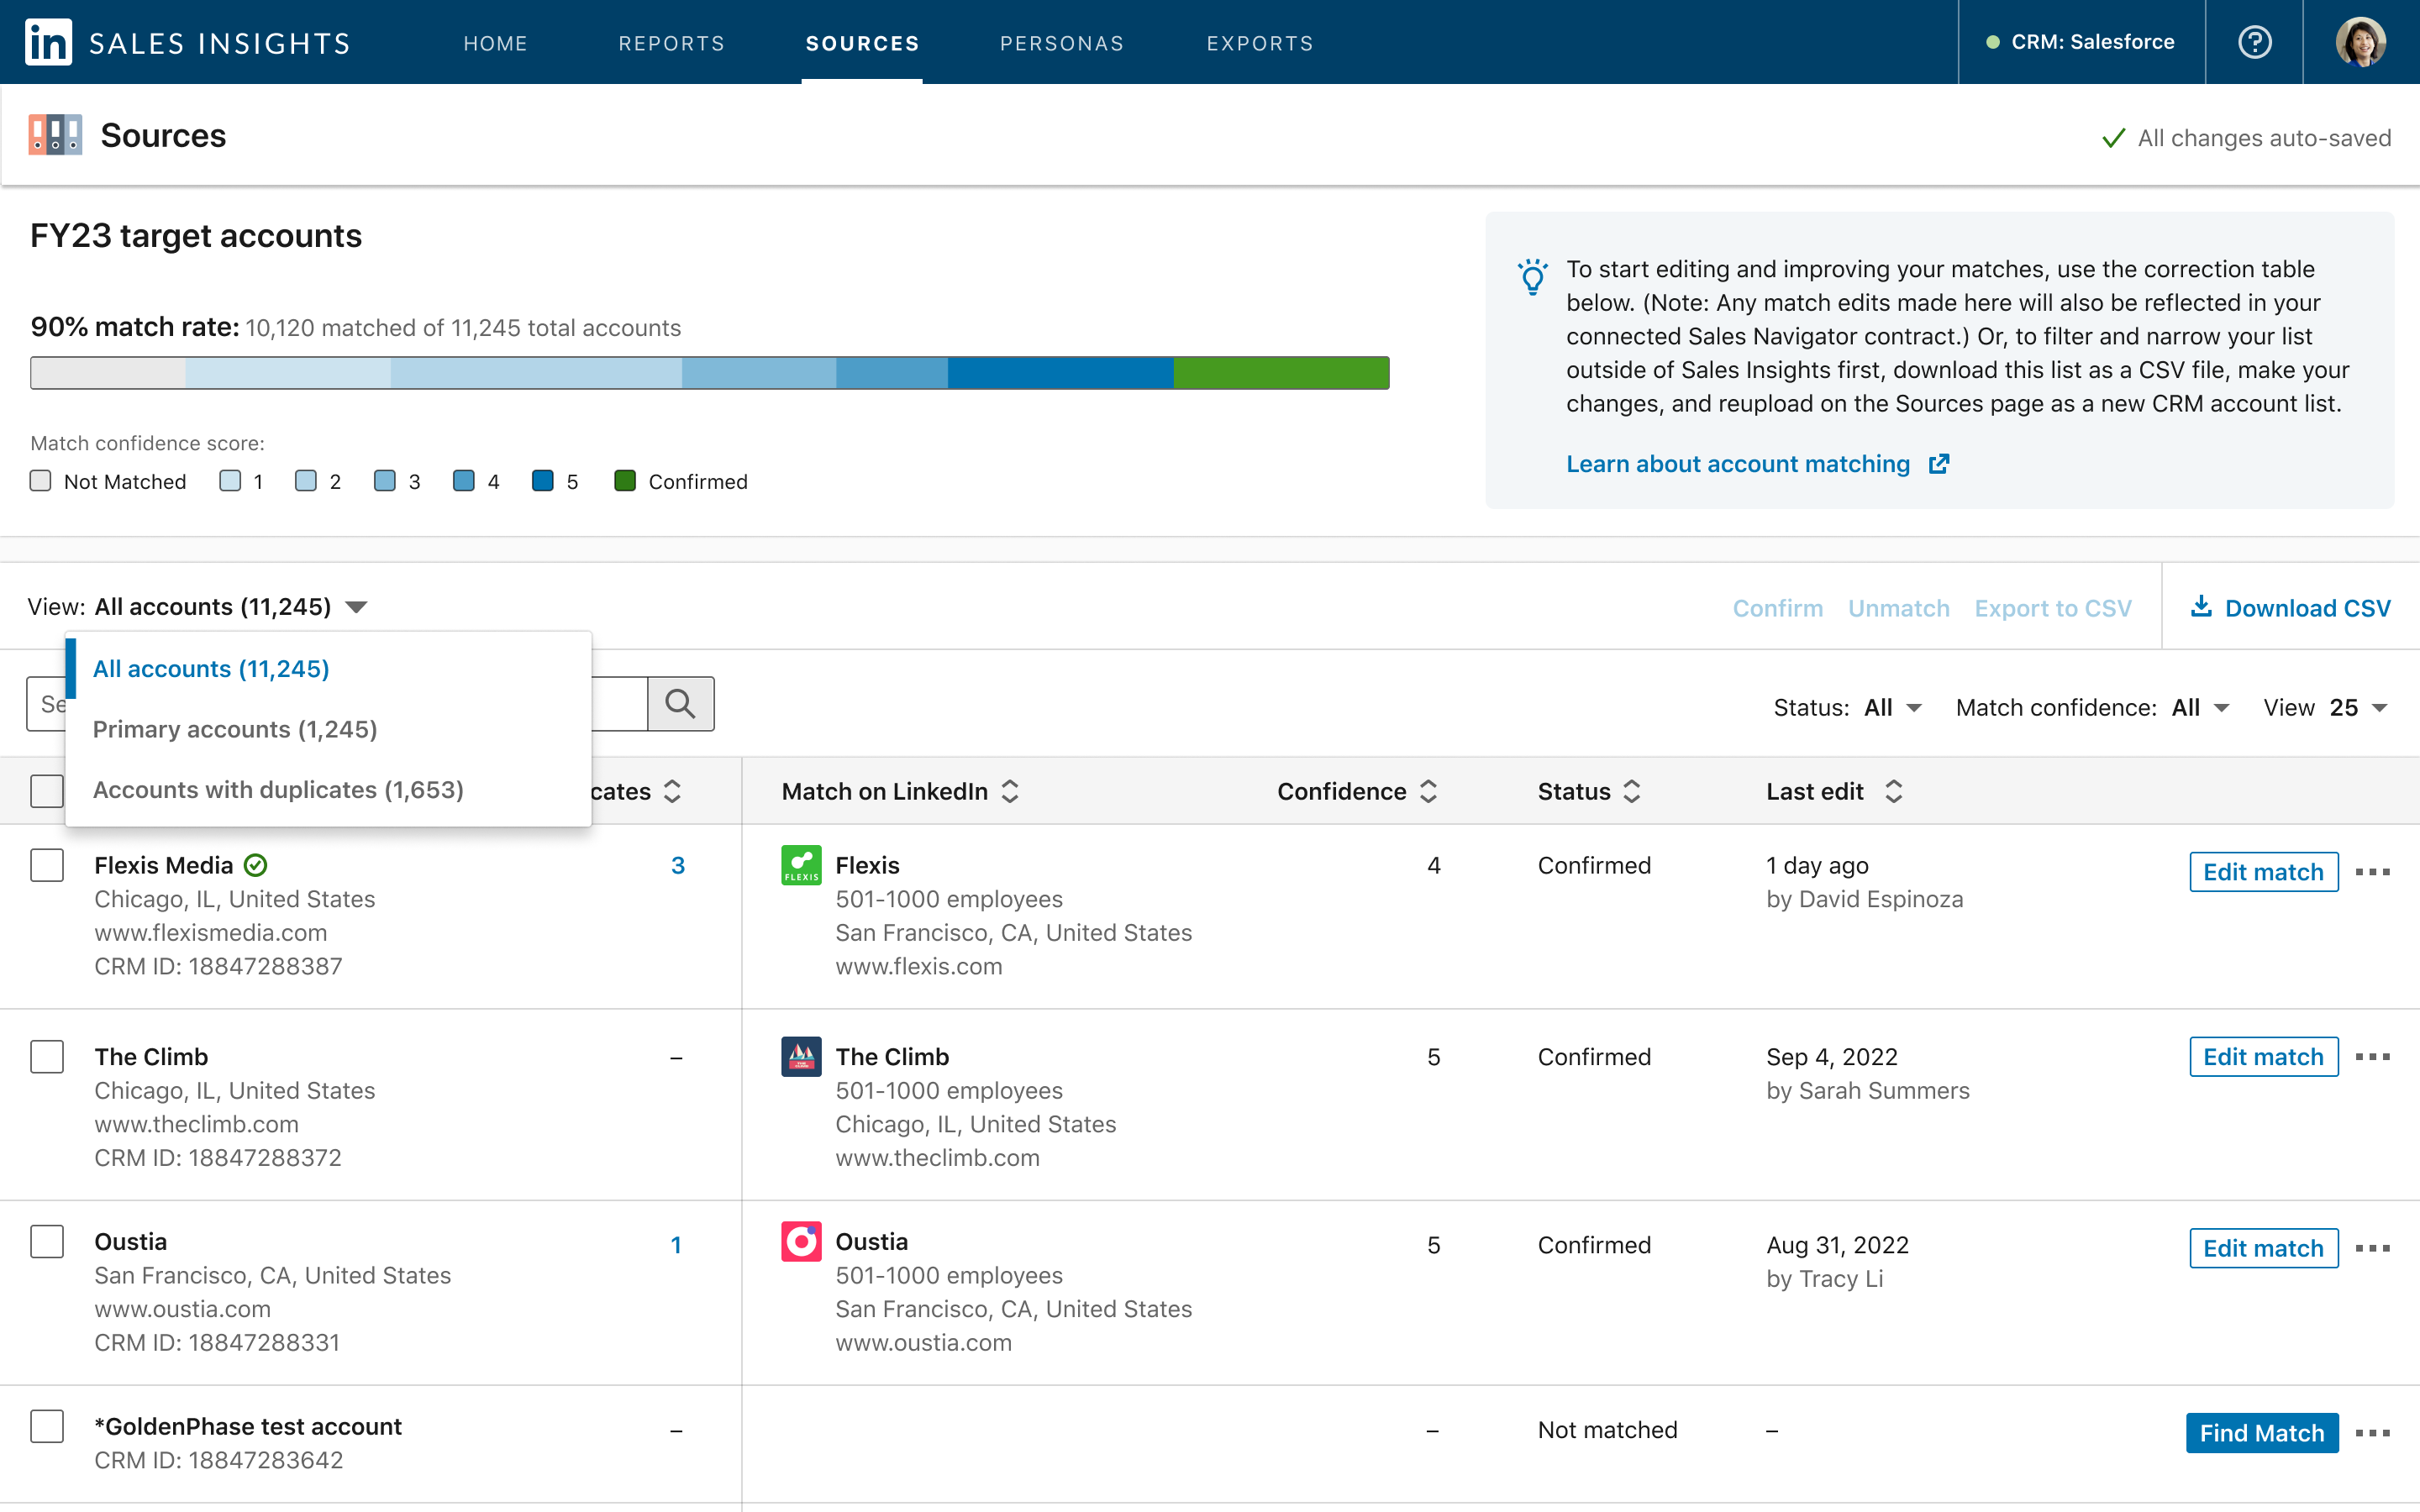Click the download icon beside Download CSV
This screenshot has width=2420, height=1512.
click(x=2201, y=607)
